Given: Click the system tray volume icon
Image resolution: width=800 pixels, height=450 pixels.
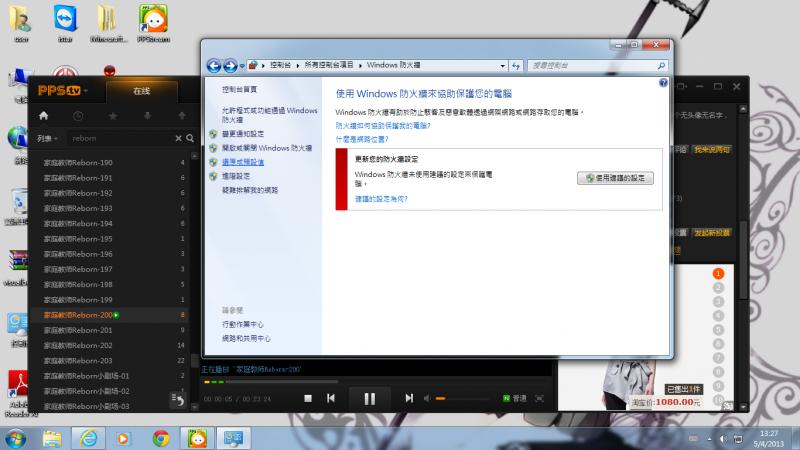Looking at the screenshot, I should tap(723, 438).
